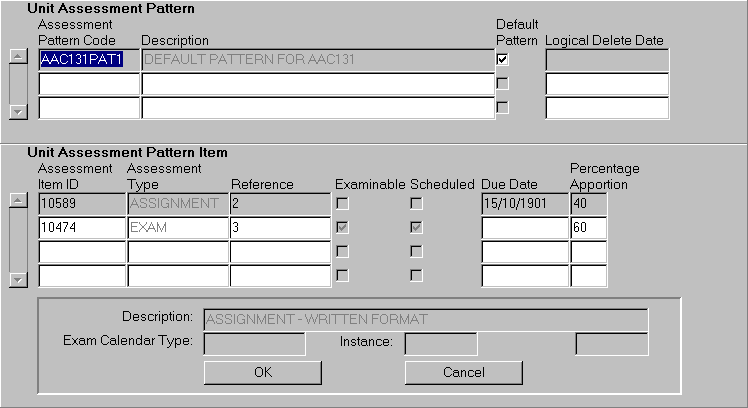The image size is (748, 408).
Task: Toggle Examinable checkbox for EXAM item 10474
Action: [342, 228]
